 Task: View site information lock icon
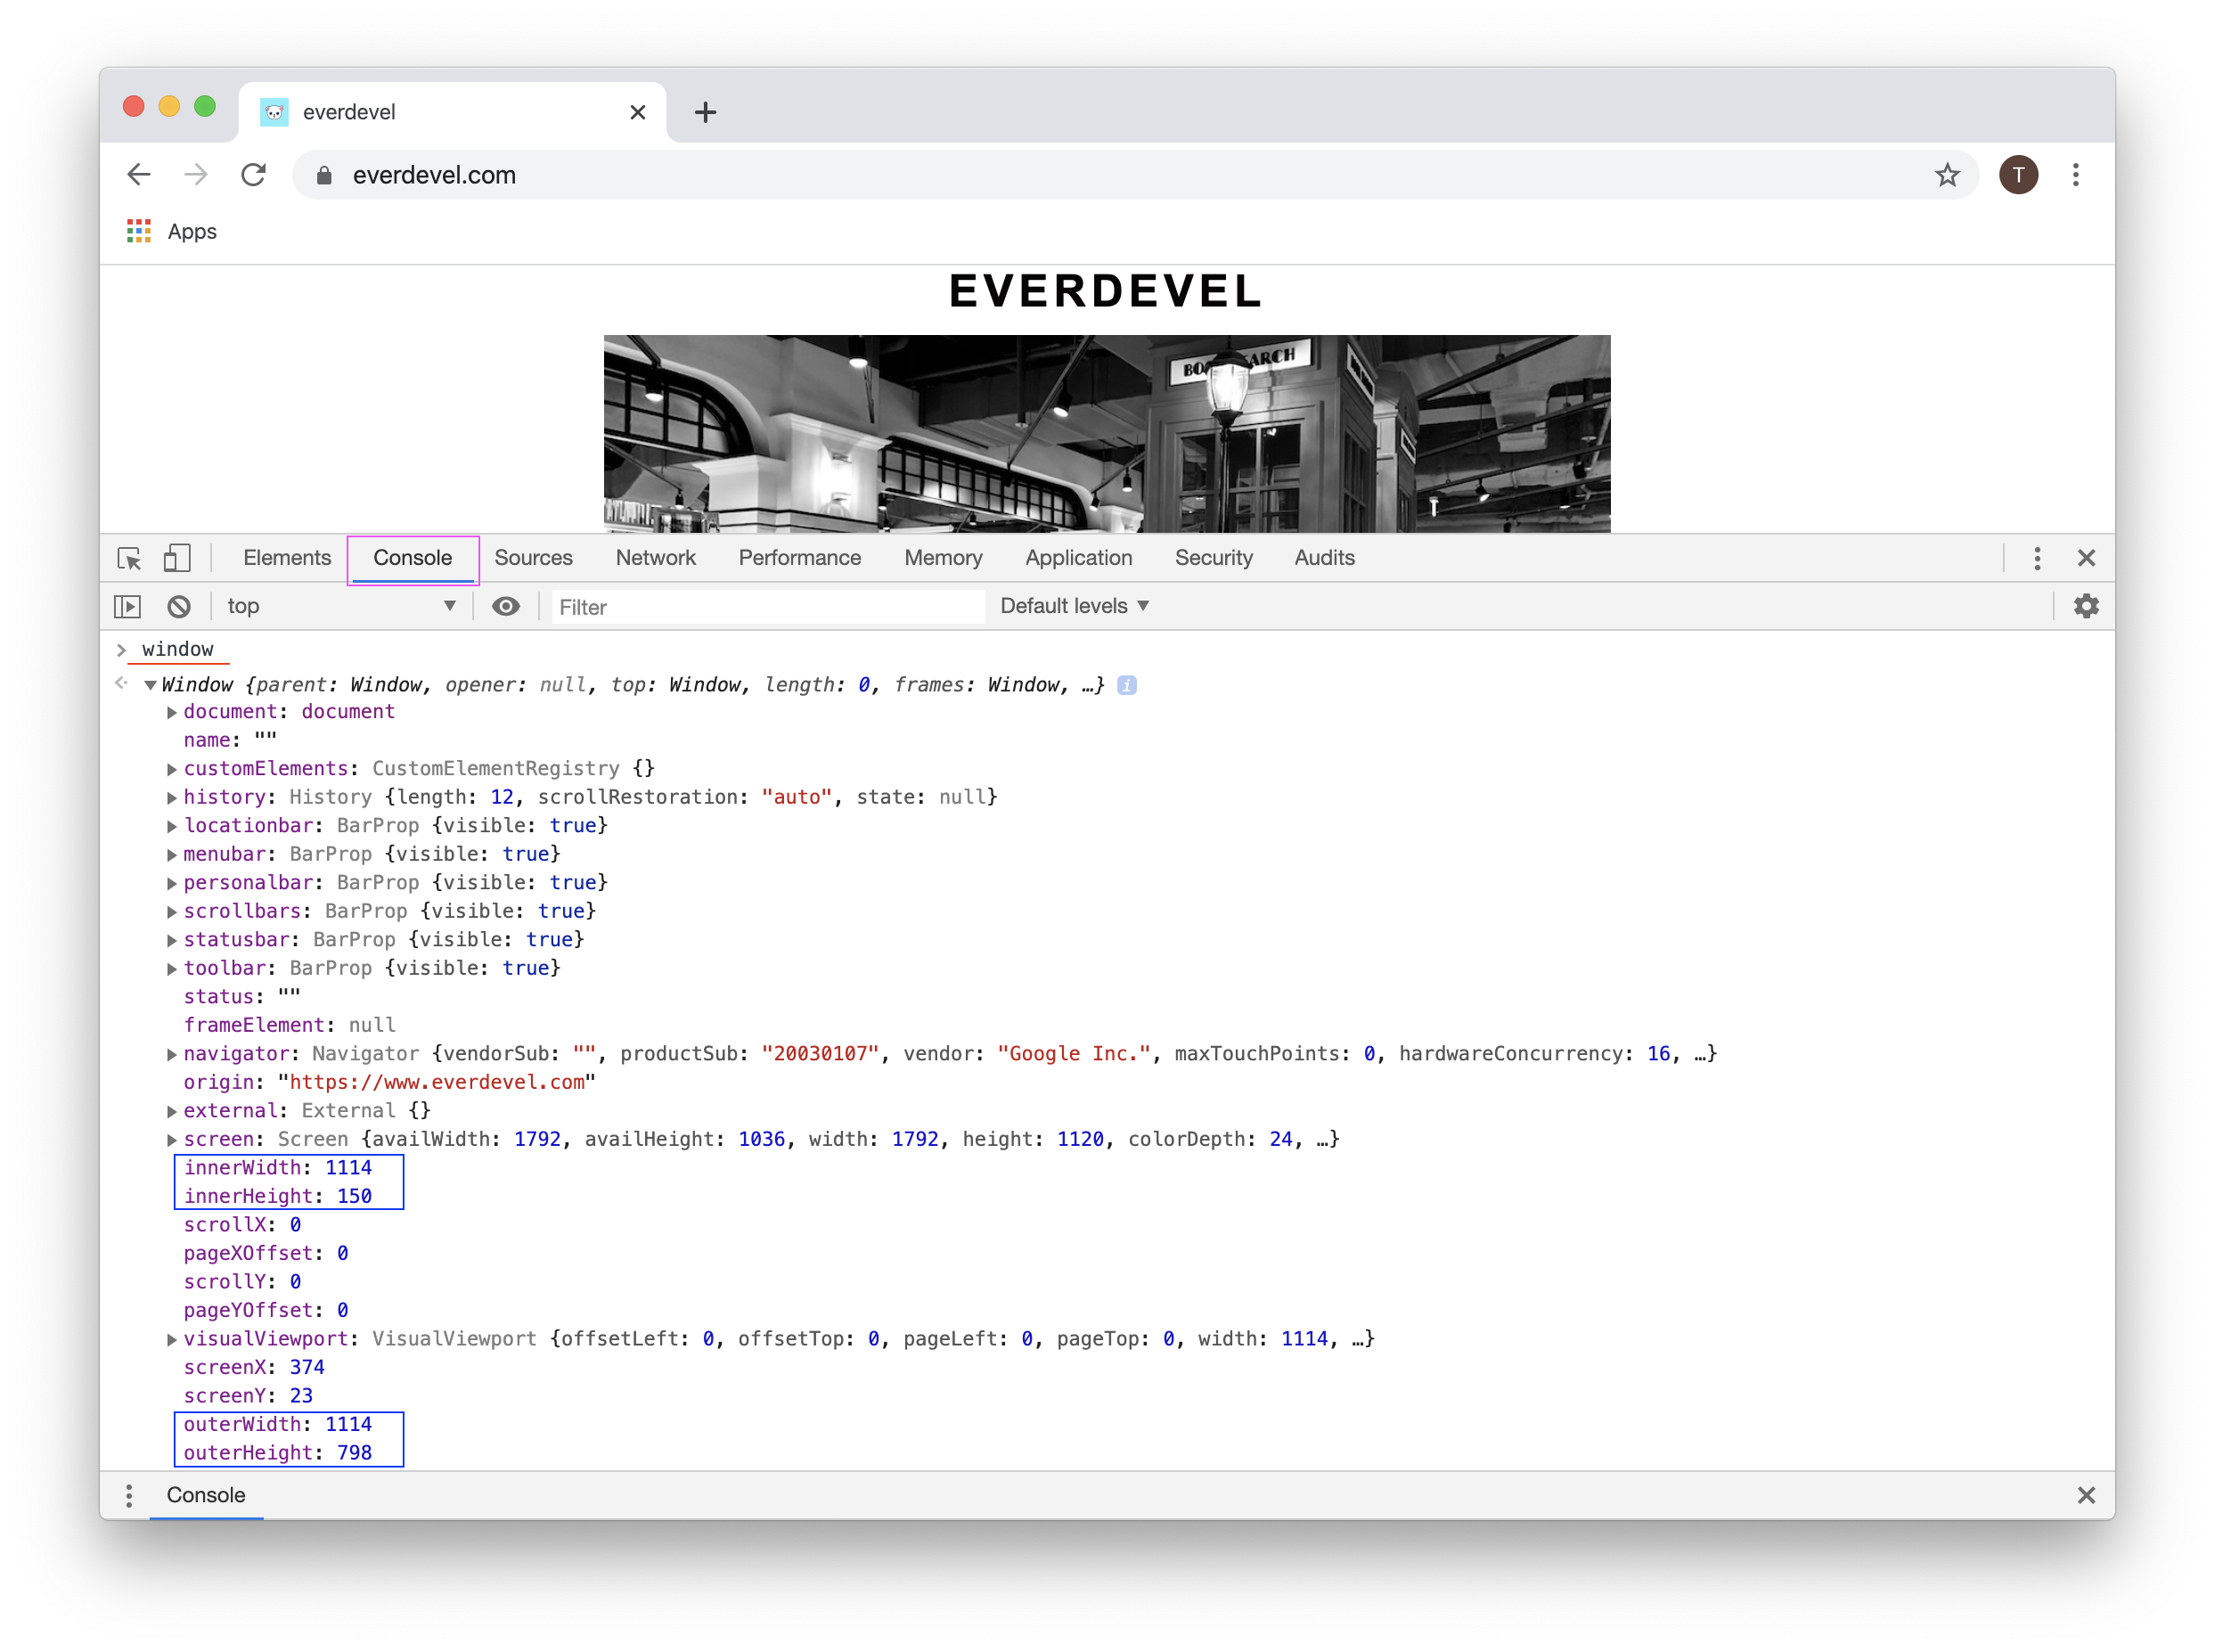(323, 175)
